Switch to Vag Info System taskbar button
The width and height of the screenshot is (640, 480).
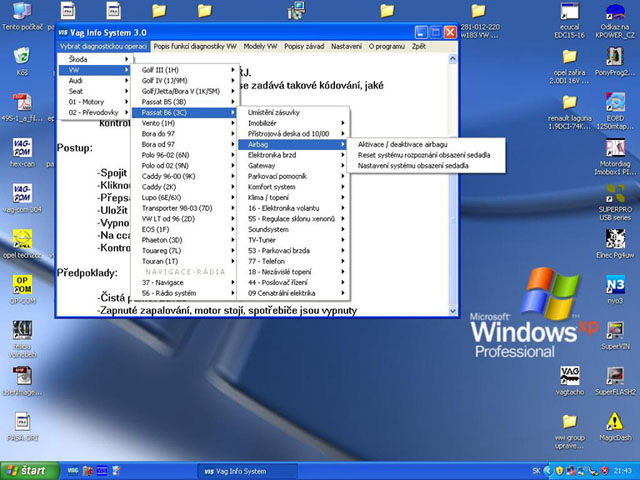pos(247,471)
